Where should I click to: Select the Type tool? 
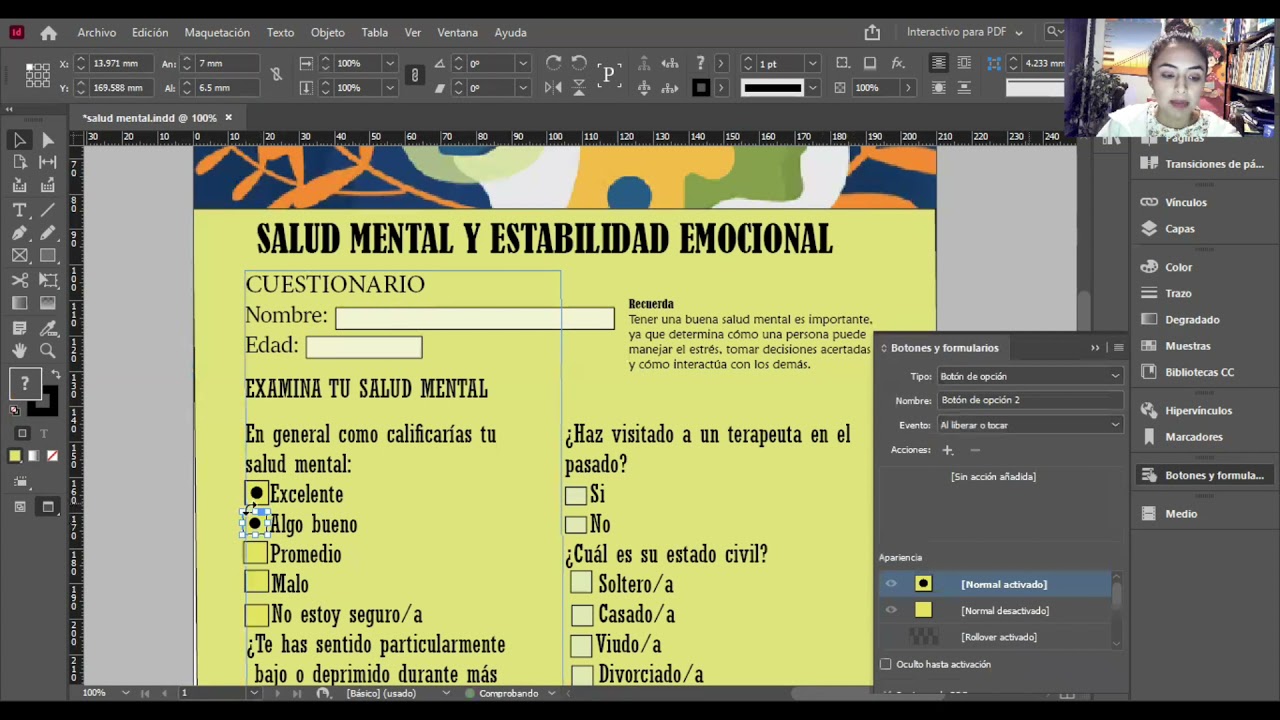pyautogui.click(x=19, y=210)
